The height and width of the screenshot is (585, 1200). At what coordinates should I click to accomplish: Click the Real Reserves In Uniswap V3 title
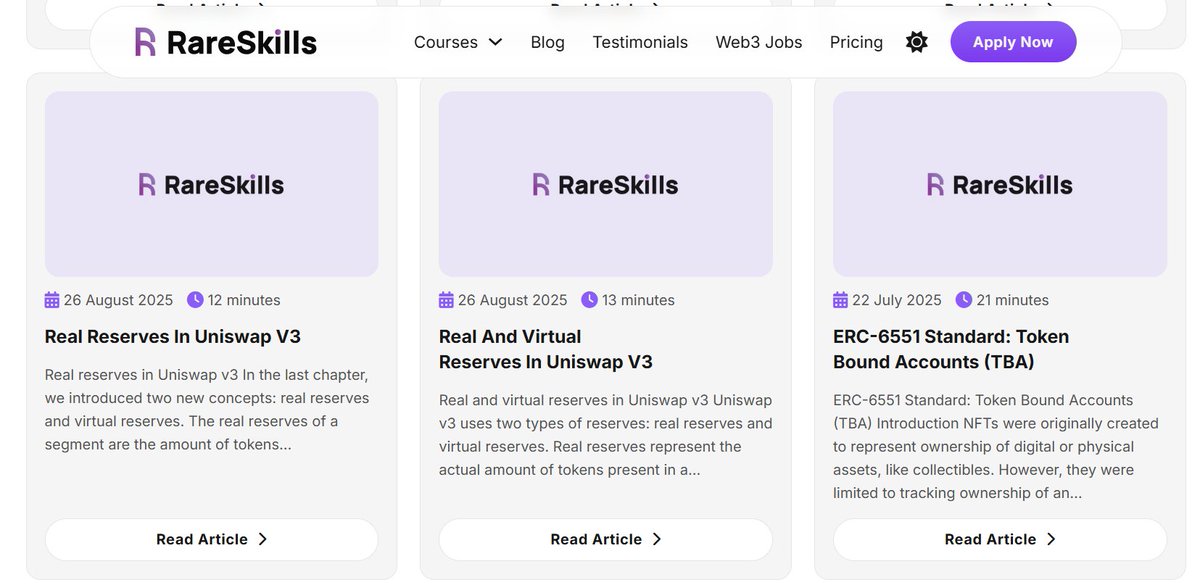click(x=173, y=337)
